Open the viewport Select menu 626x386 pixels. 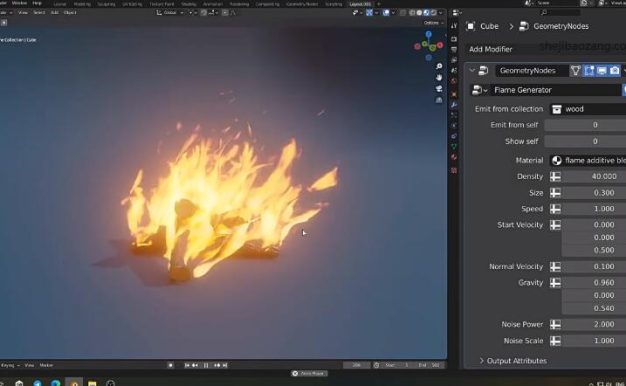pos(39,13)
